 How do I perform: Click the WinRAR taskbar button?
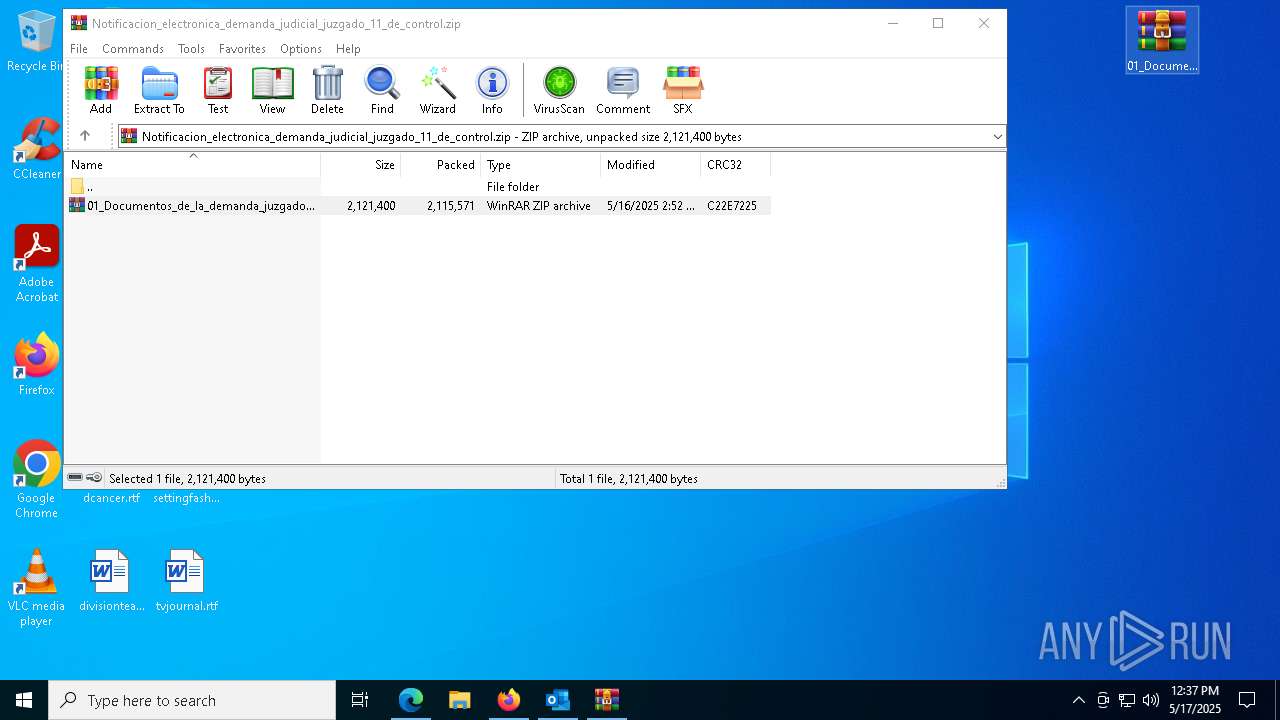[x=606, y=700]
